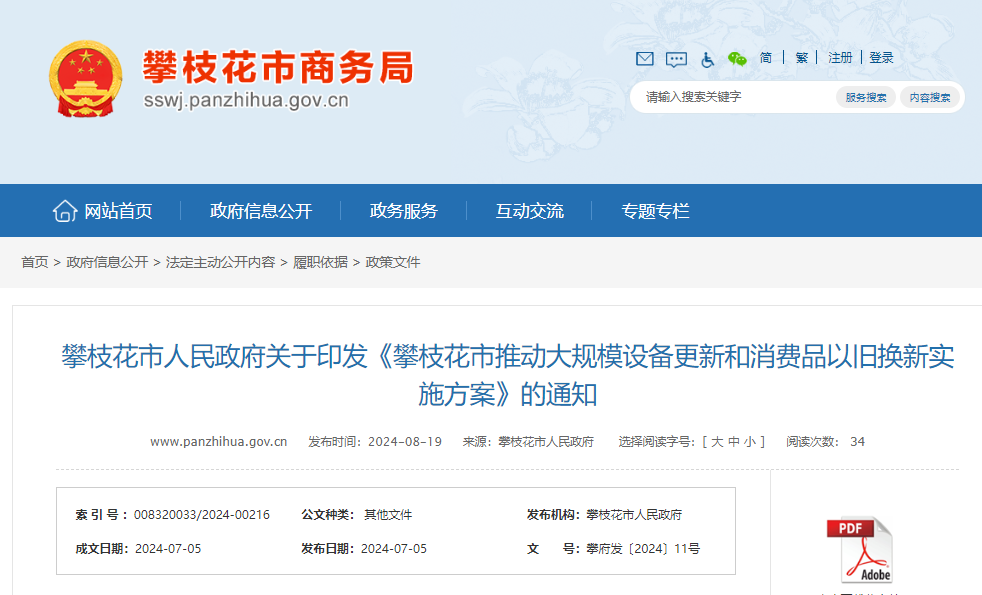
Task: Click the mail envelope icon
Action: click(x=645, y=59)
